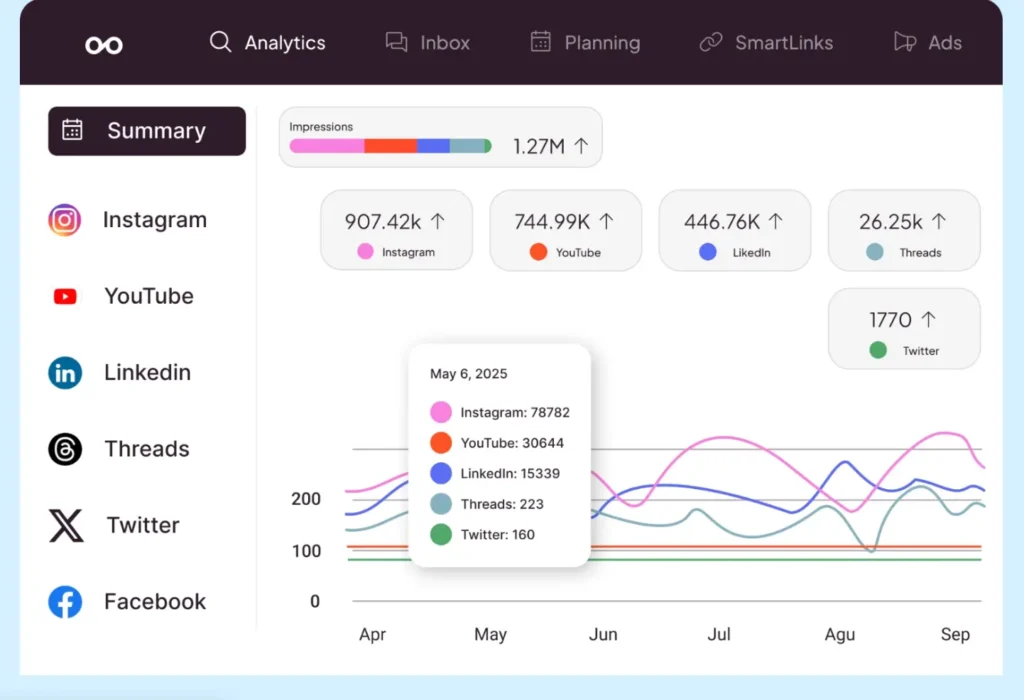
Task: Click the Twitter X icon
Action: (64, 525)
